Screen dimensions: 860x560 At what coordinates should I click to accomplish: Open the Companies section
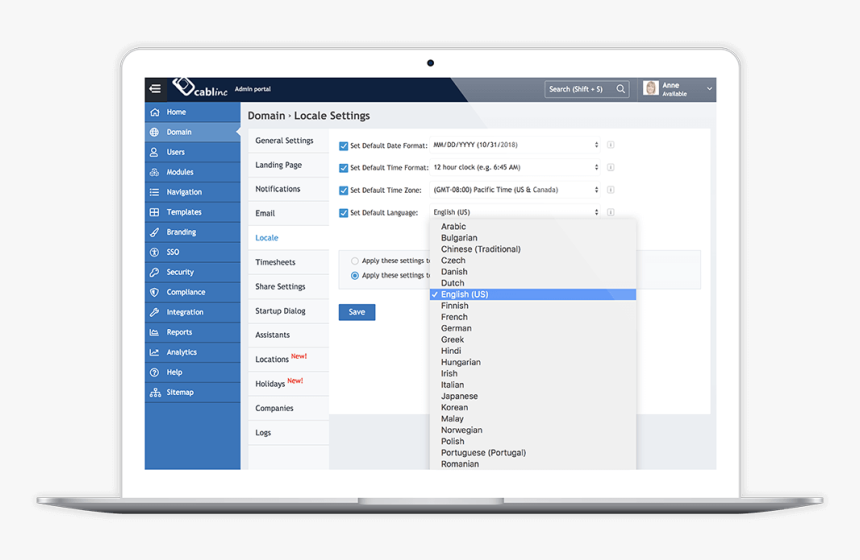pyautogui.click(x=288, y=408)
